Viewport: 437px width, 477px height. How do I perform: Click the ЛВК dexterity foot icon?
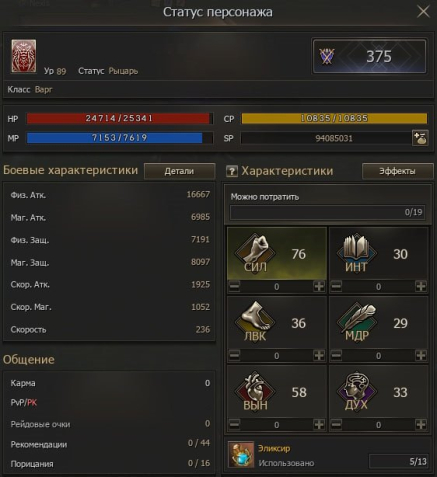pyautogui.click(x=255, y=323)
